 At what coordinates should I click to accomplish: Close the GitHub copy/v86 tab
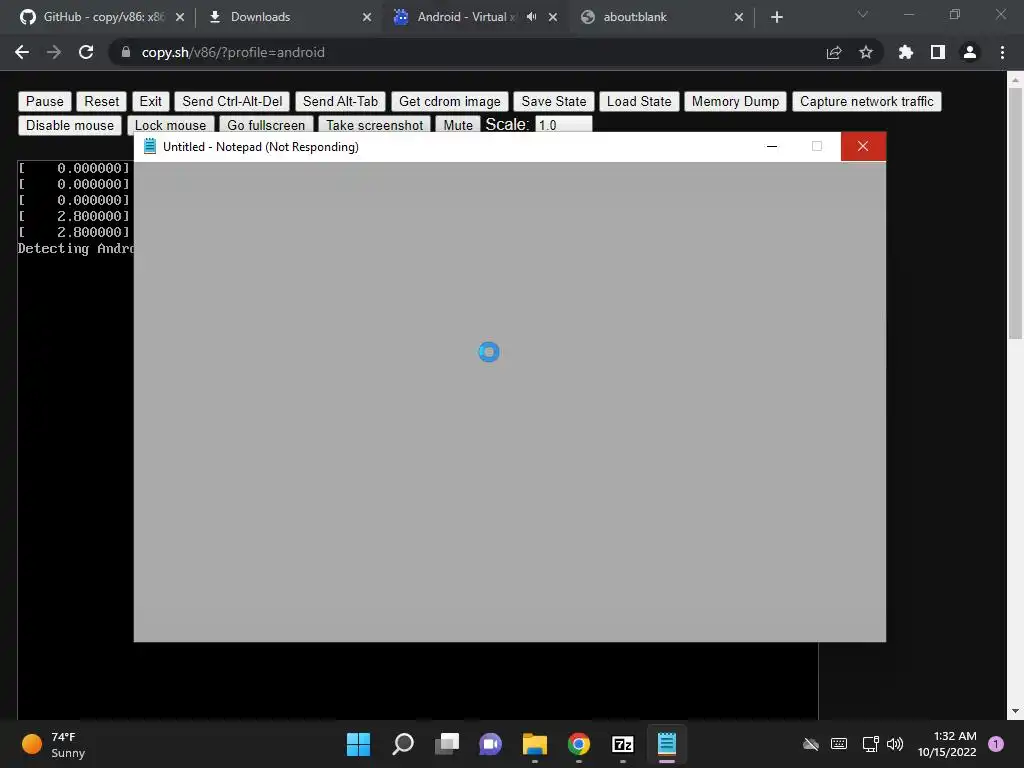[x=180, y=17]
